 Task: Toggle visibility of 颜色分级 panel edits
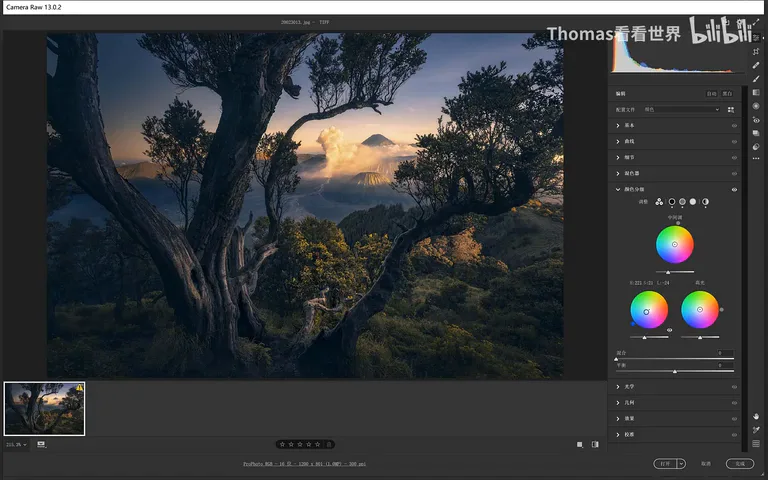[x=734, y=190]
